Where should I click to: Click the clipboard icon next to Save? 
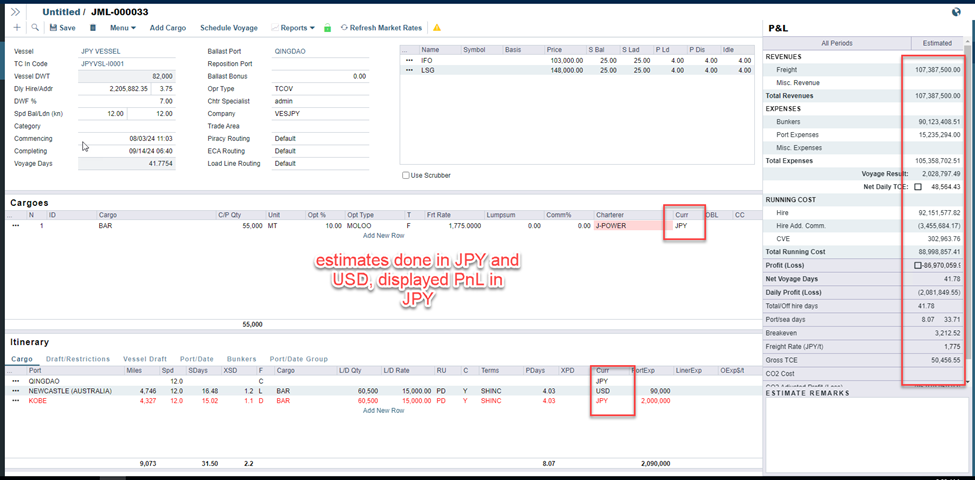[93, 28]
